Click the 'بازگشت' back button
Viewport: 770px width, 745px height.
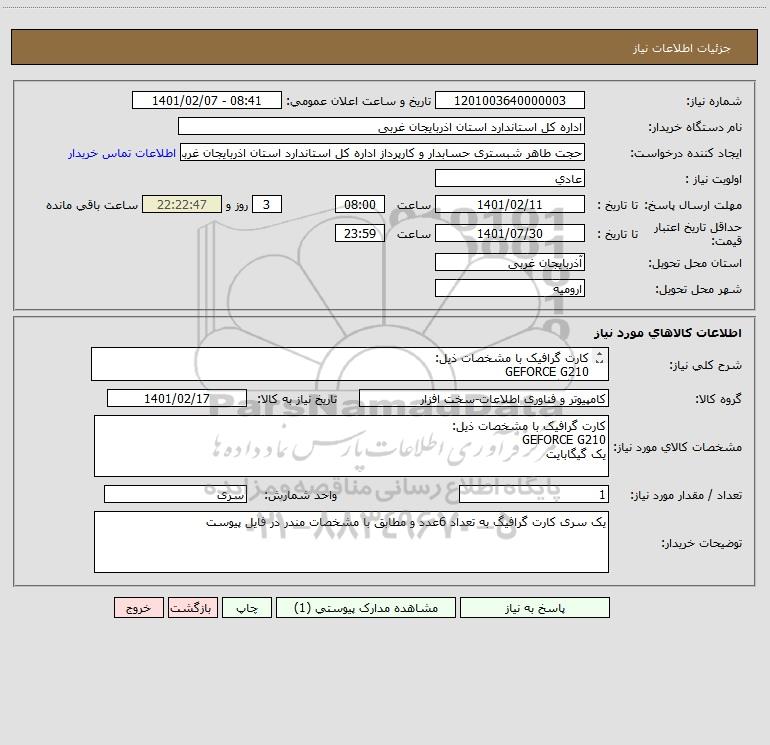192,608
